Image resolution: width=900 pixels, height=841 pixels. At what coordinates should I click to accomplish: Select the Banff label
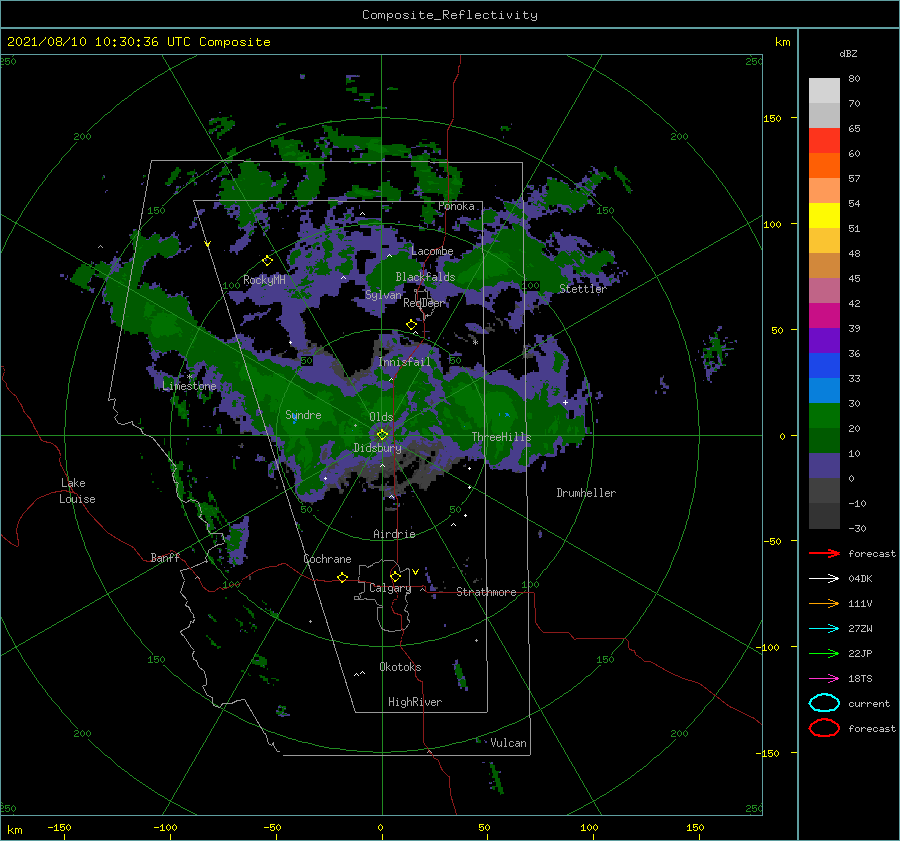click(165, 557)
